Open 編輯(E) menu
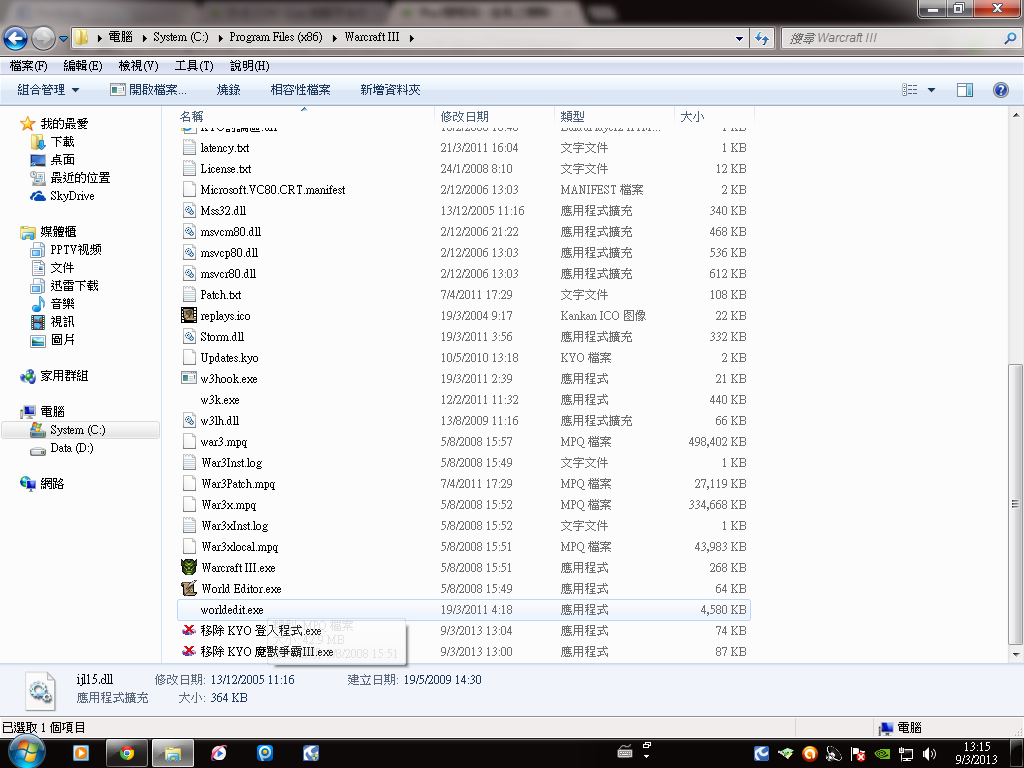1024x768 pixels. coord(82,66)
